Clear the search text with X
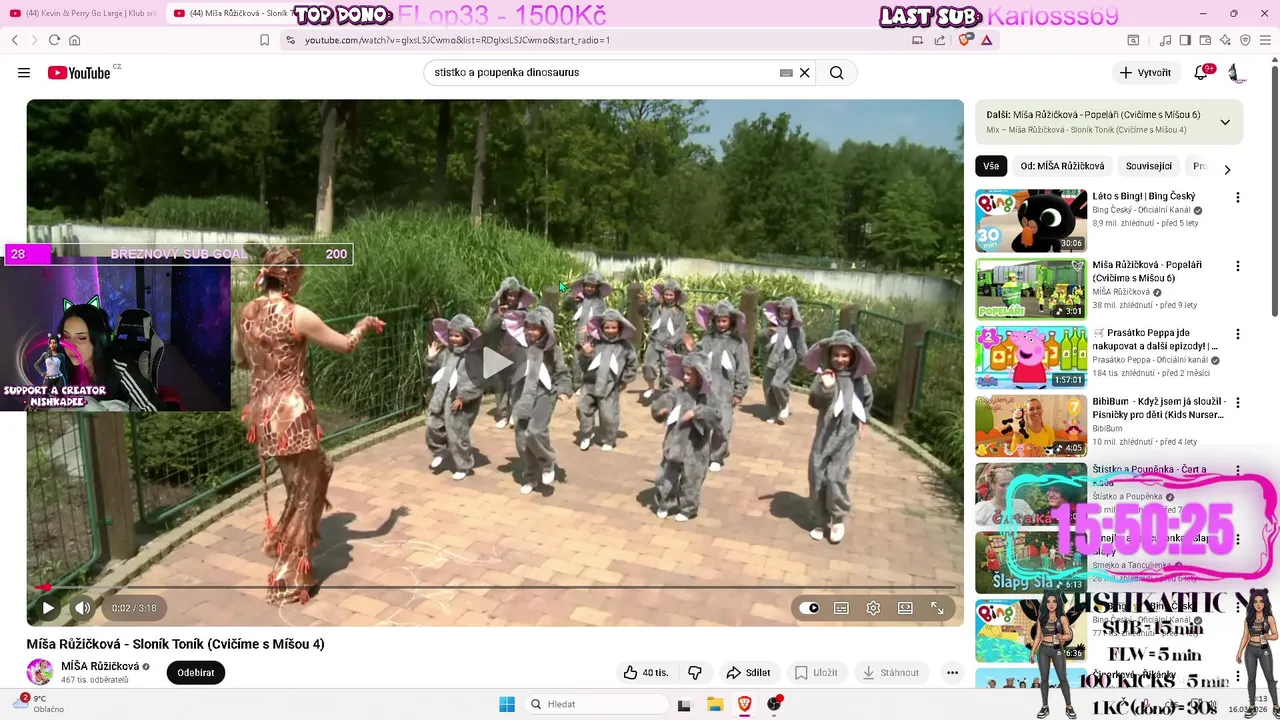The height and width of the screenshot is (720, 1280). click(804, 73)
